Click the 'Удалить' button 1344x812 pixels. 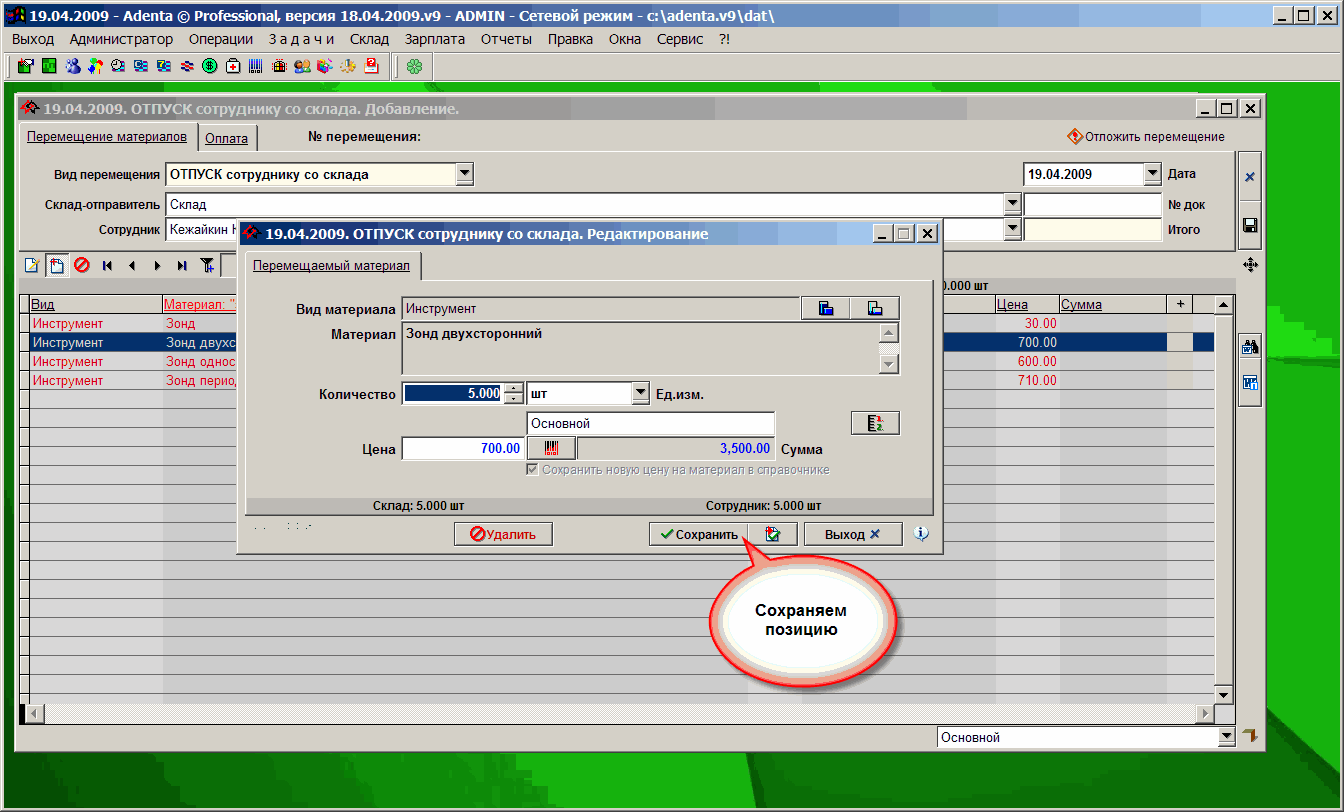(x=503, y=534)
